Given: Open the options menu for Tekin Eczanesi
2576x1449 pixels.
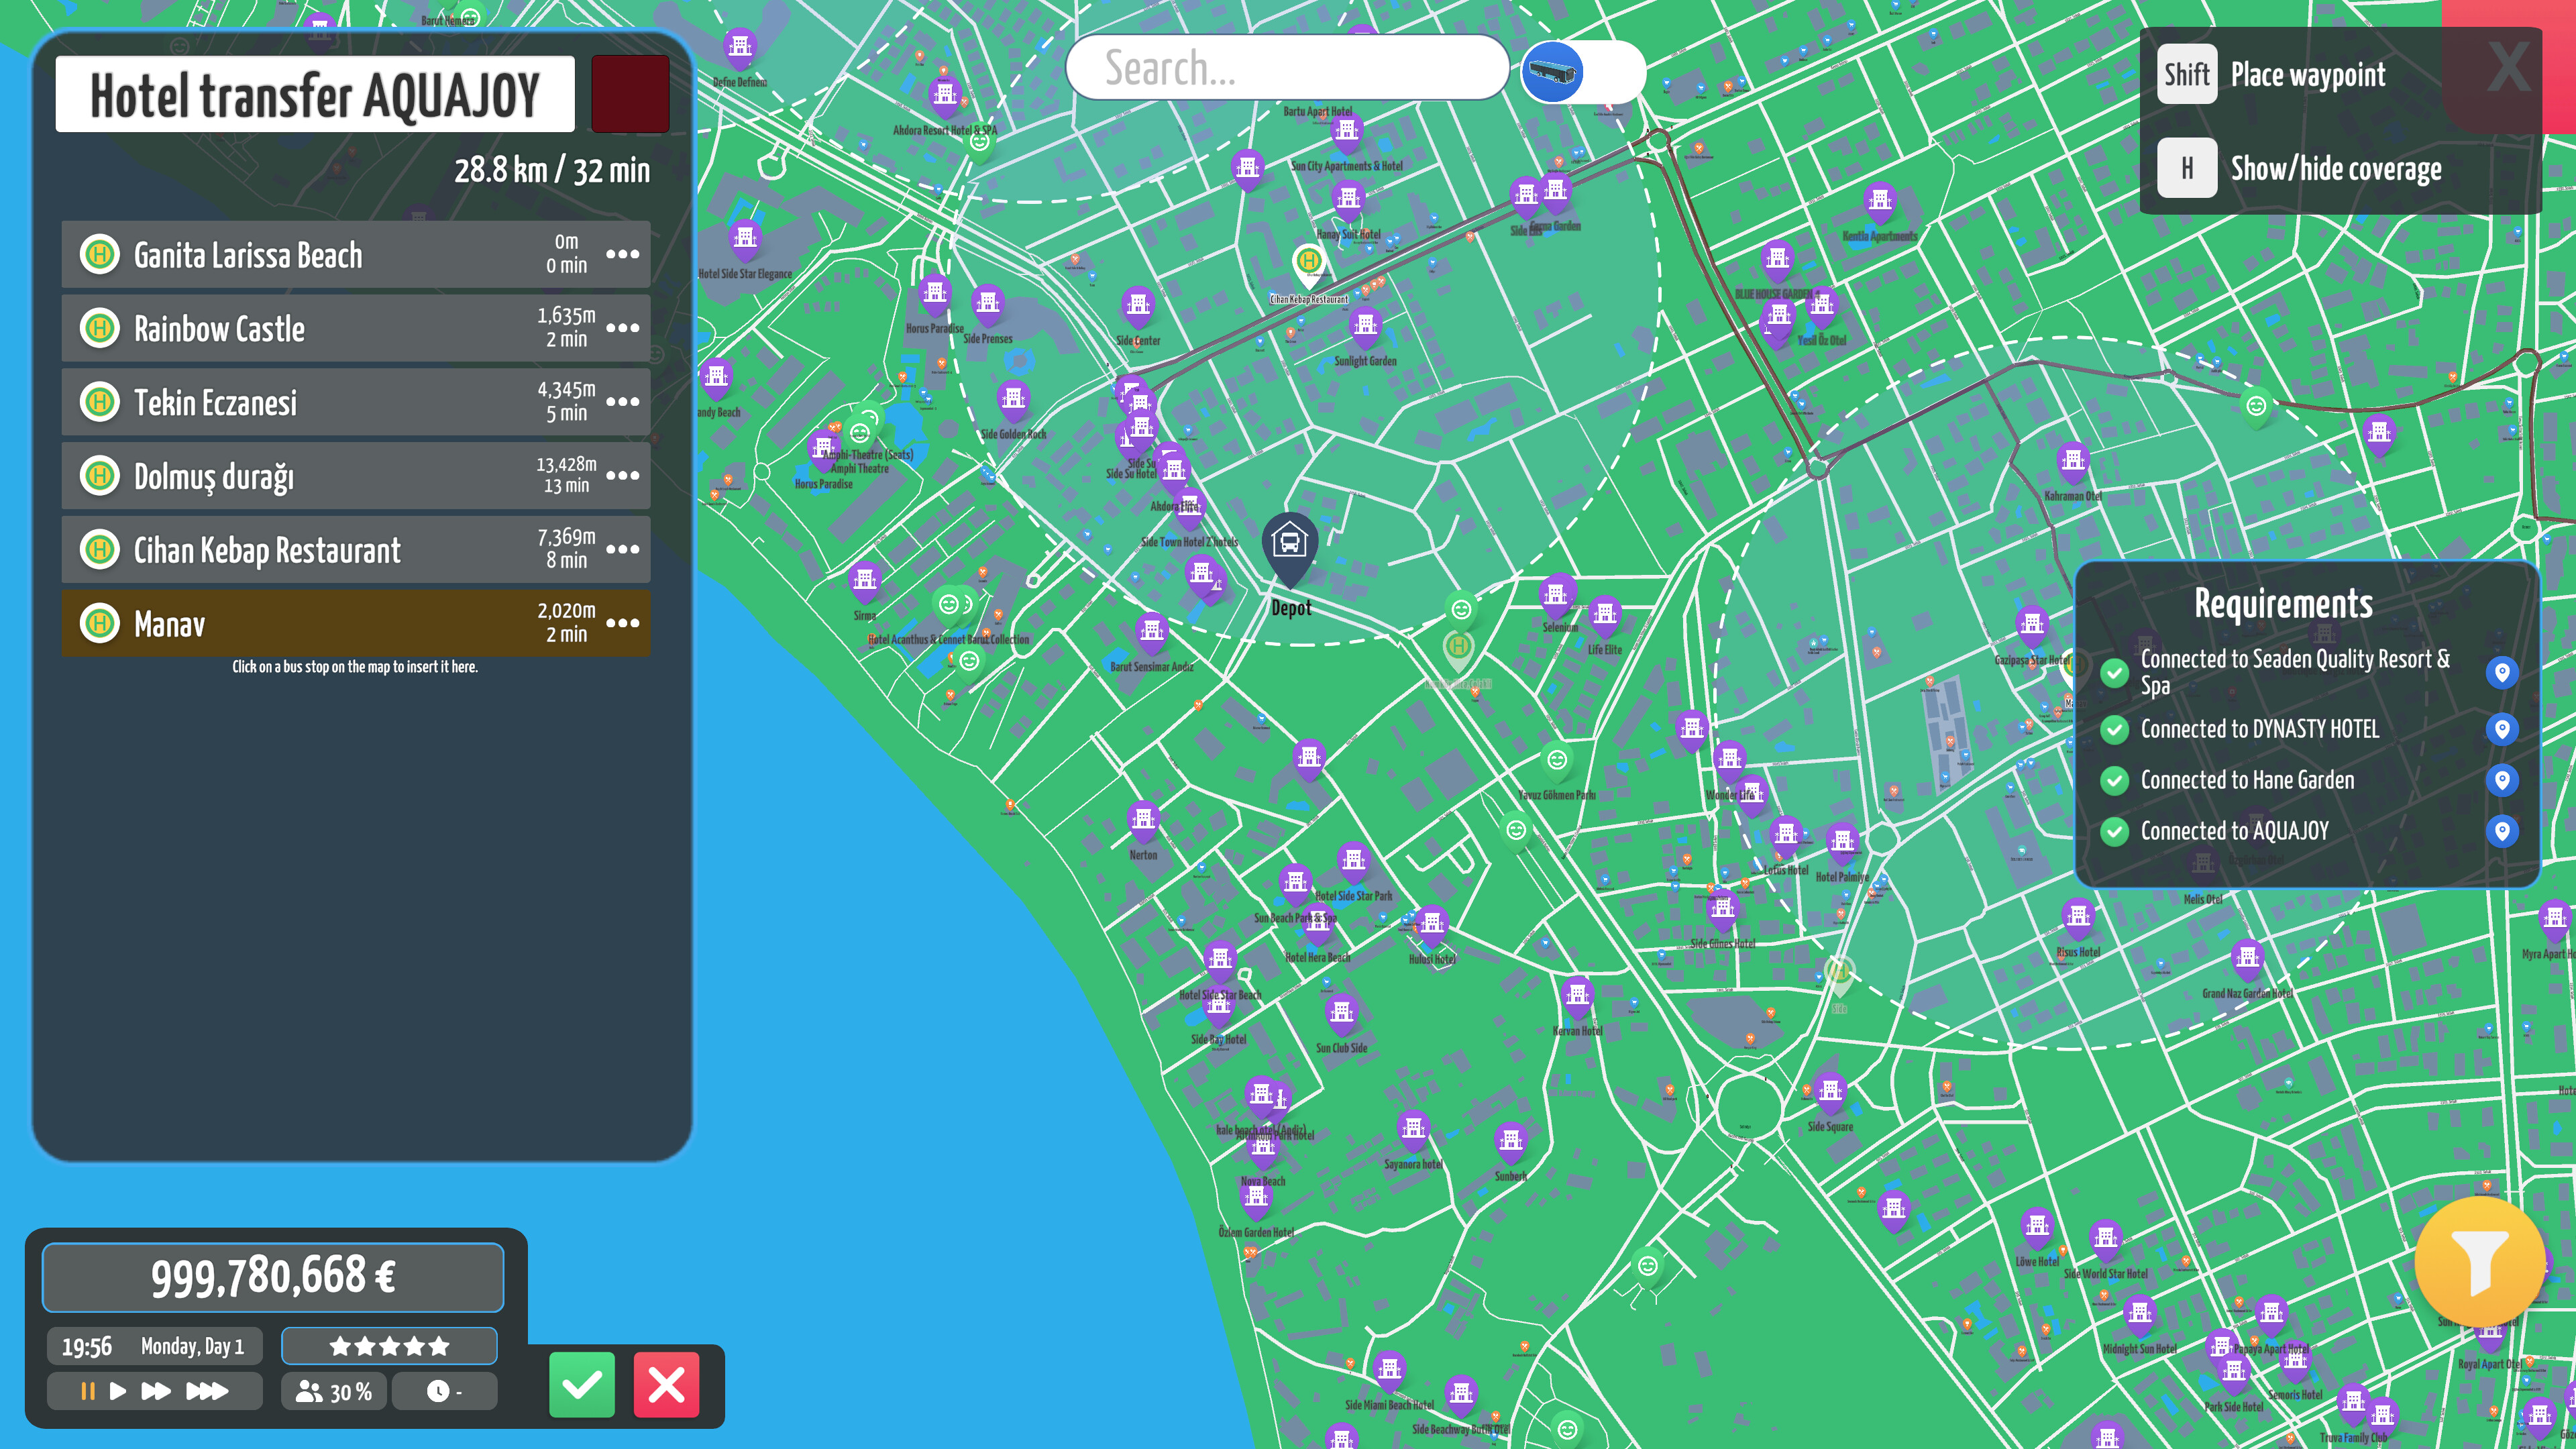Looking at the screenshot, I should pyautogui.click(x=624, y=402).
